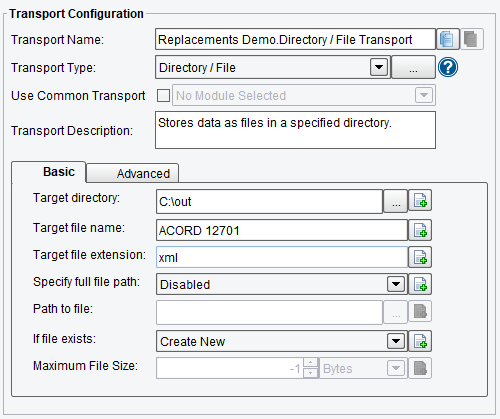Click the Target file extension field containing xml
500x419 pixels.
click(x=282, y=257)
